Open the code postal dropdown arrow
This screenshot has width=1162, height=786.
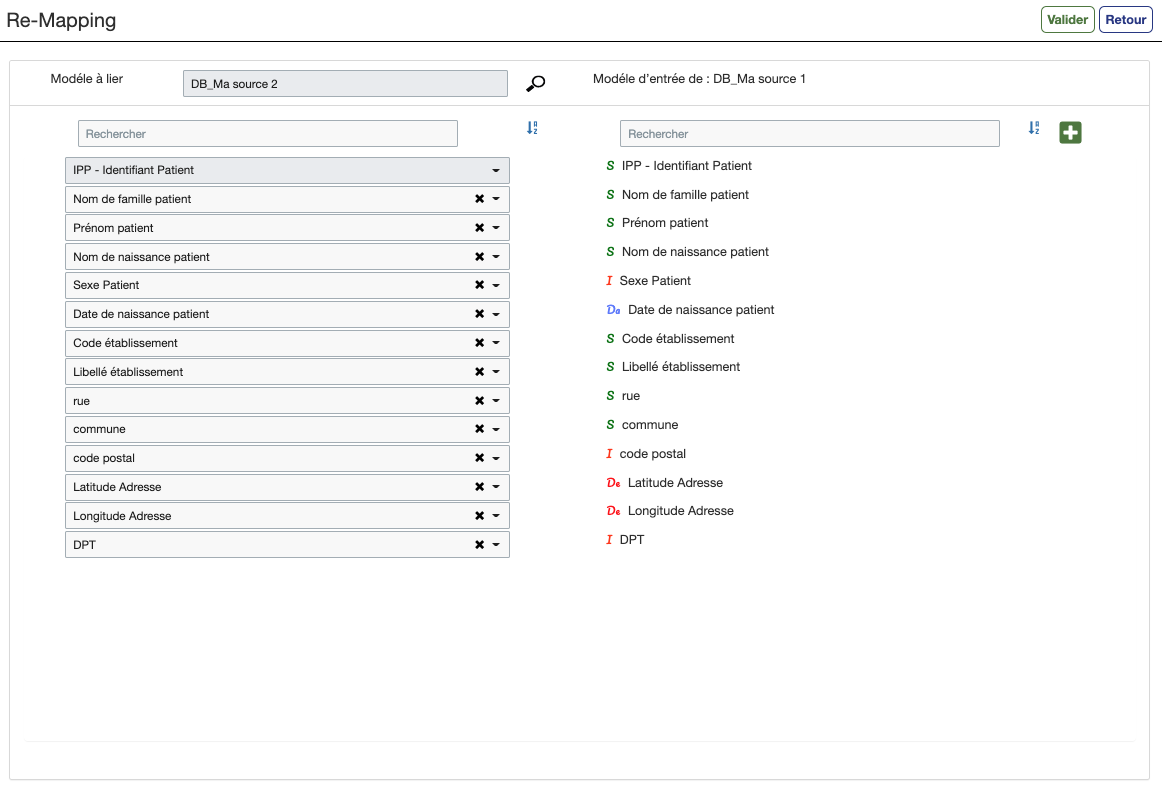[496, 458]
